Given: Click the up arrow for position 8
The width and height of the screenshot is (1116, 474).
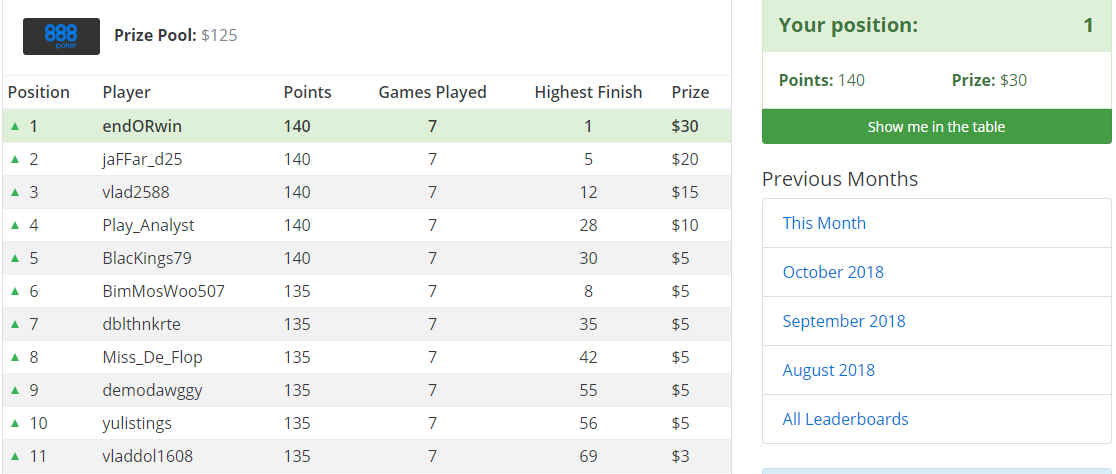Looking at the screenshot, I should point(15,357).
